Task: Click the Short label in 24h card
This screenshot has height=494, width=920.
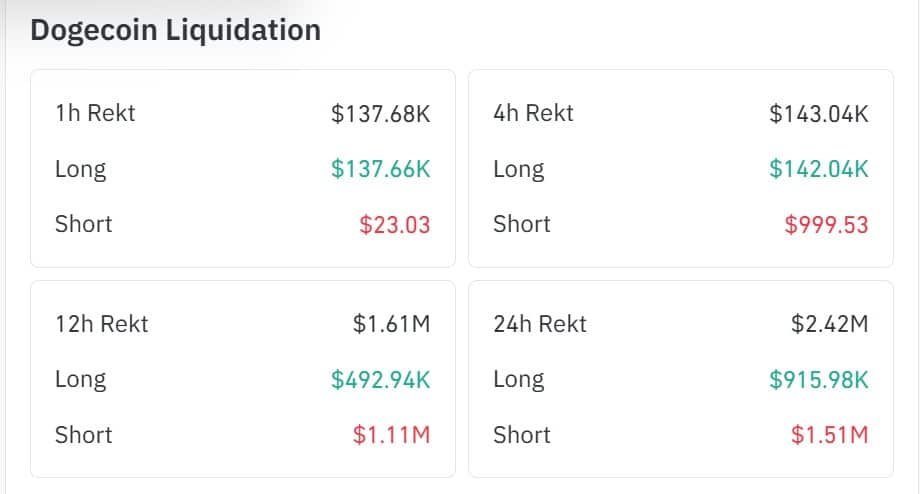Action: coord(522,435)
